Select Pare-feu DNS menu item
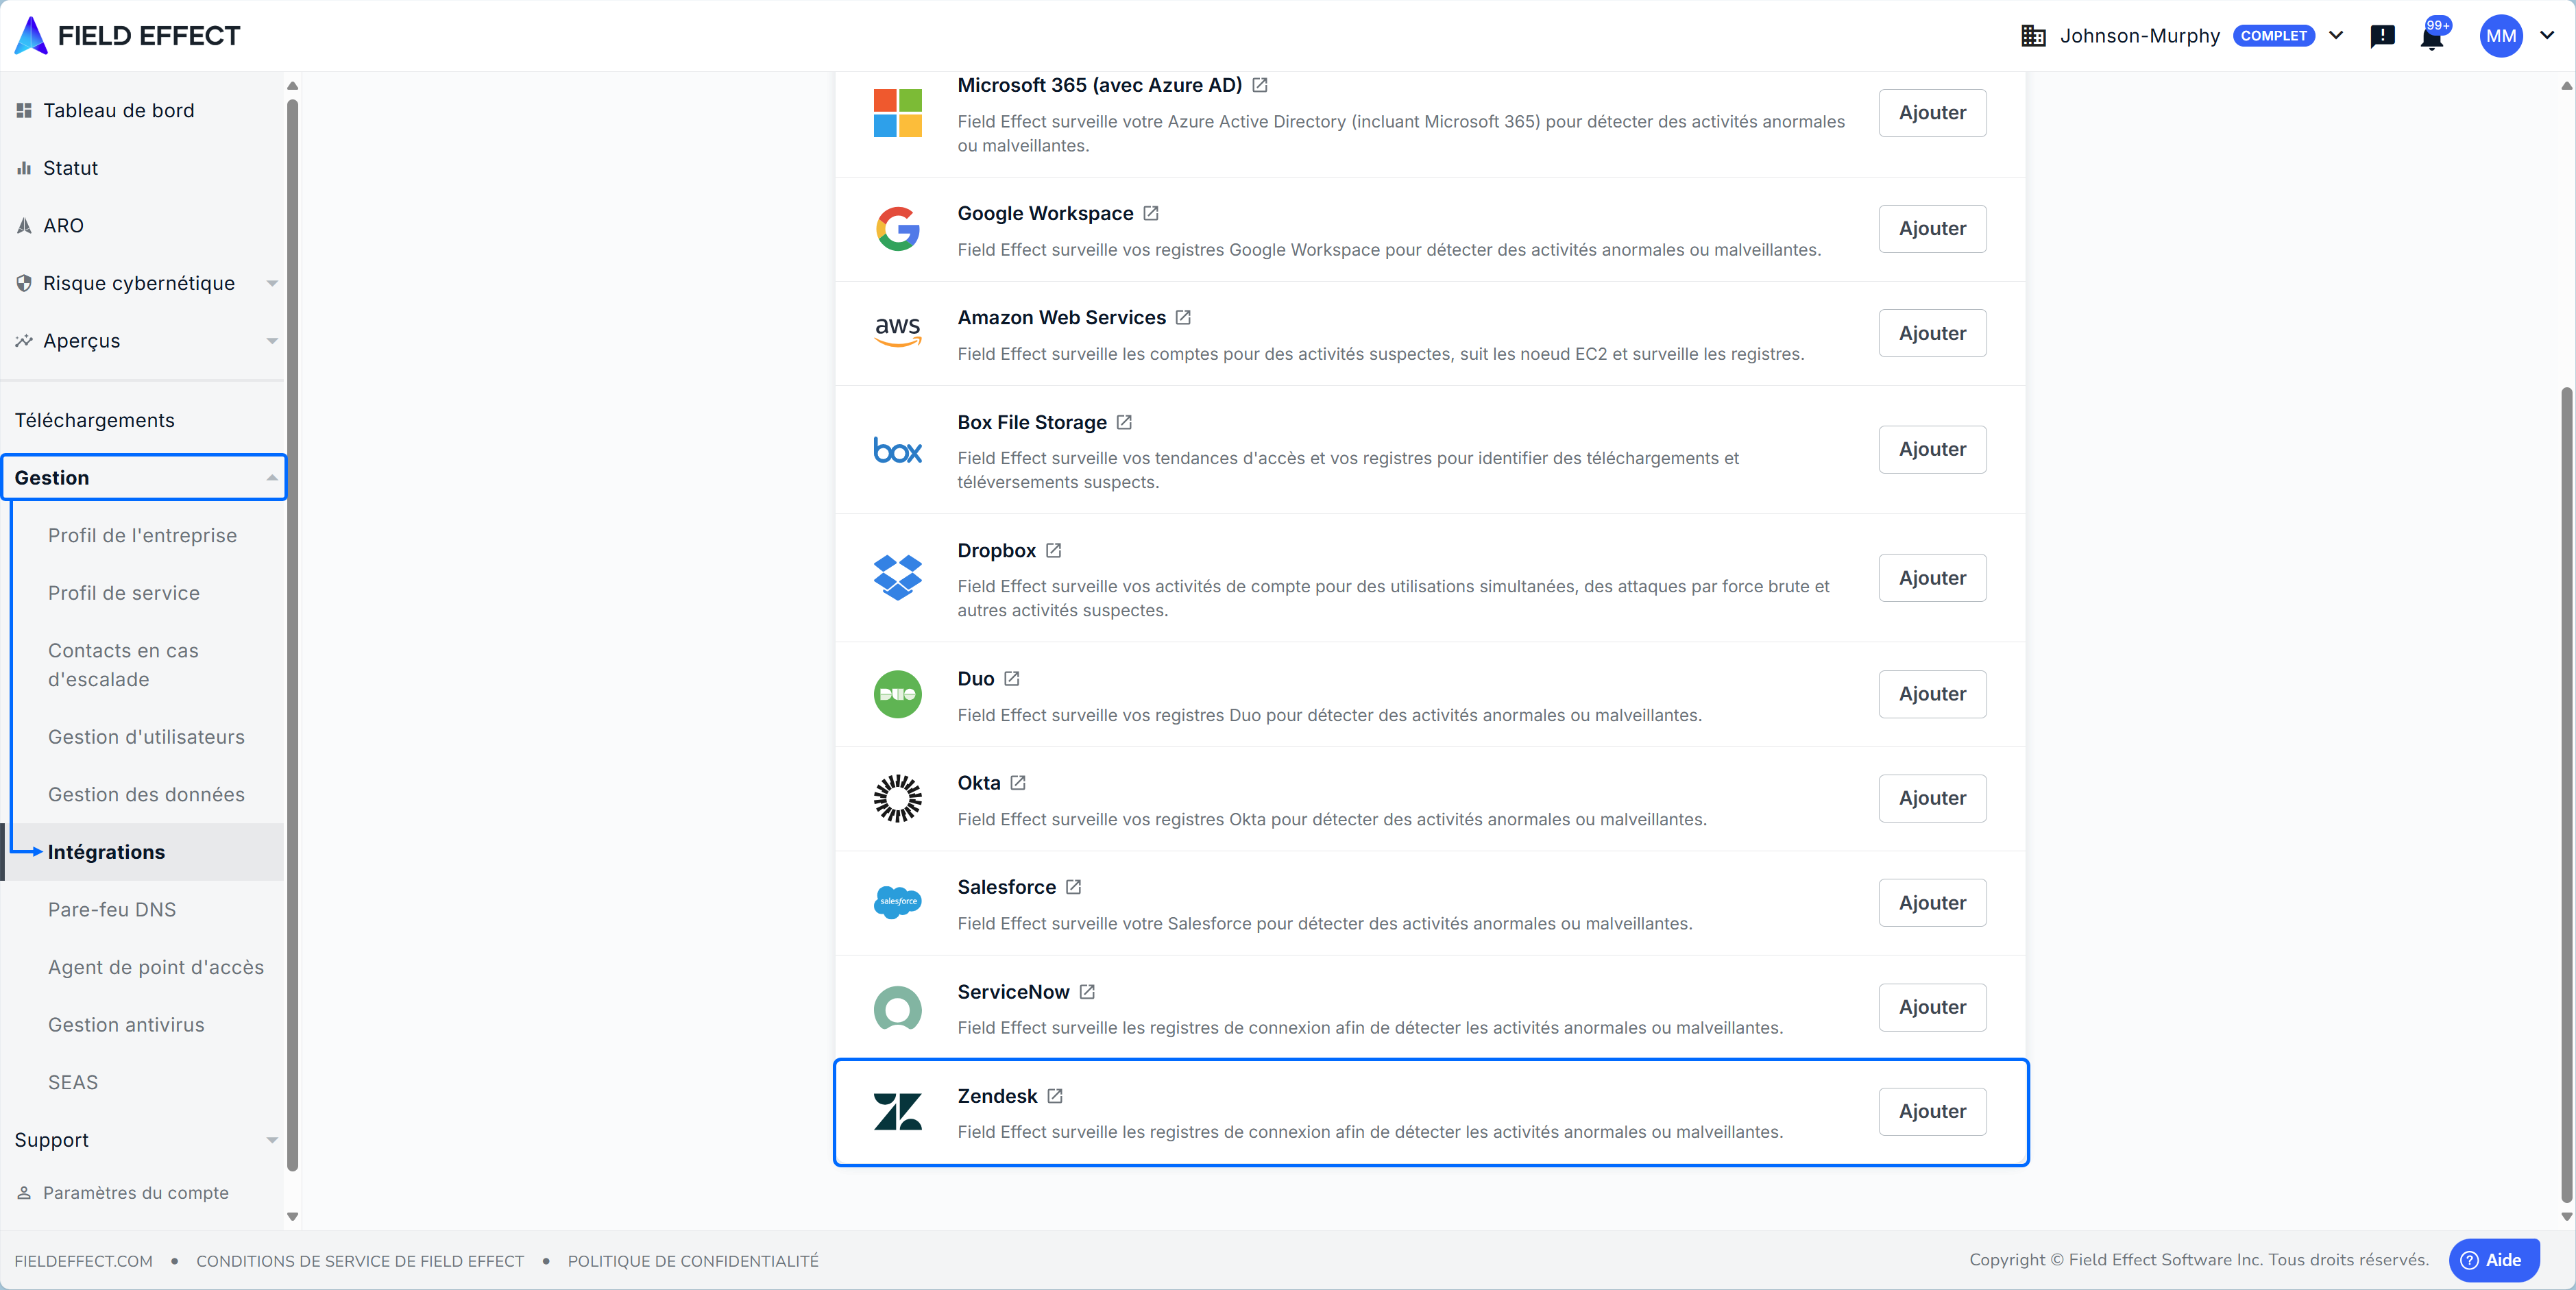 112,910
